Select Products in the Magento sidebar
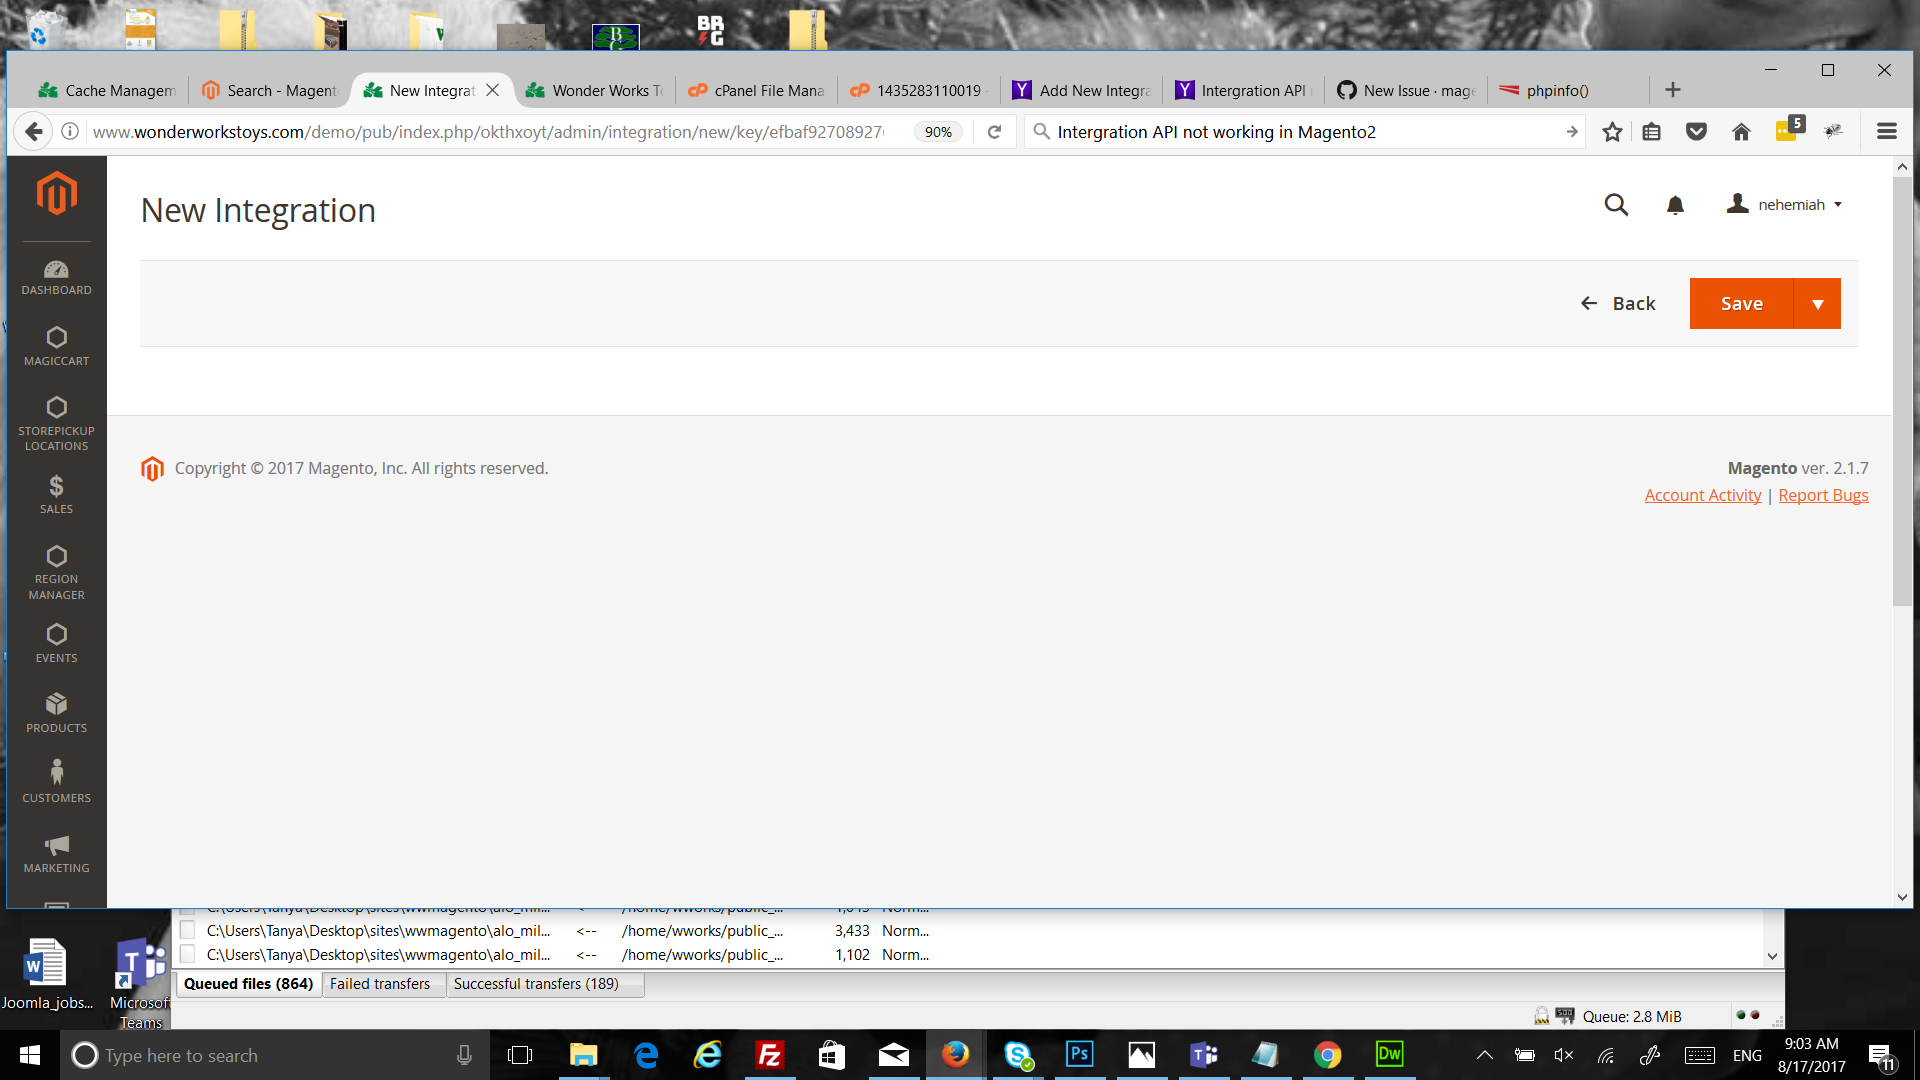The height and width of the screenshot is (1080, 1920). (x=56, y=712)
